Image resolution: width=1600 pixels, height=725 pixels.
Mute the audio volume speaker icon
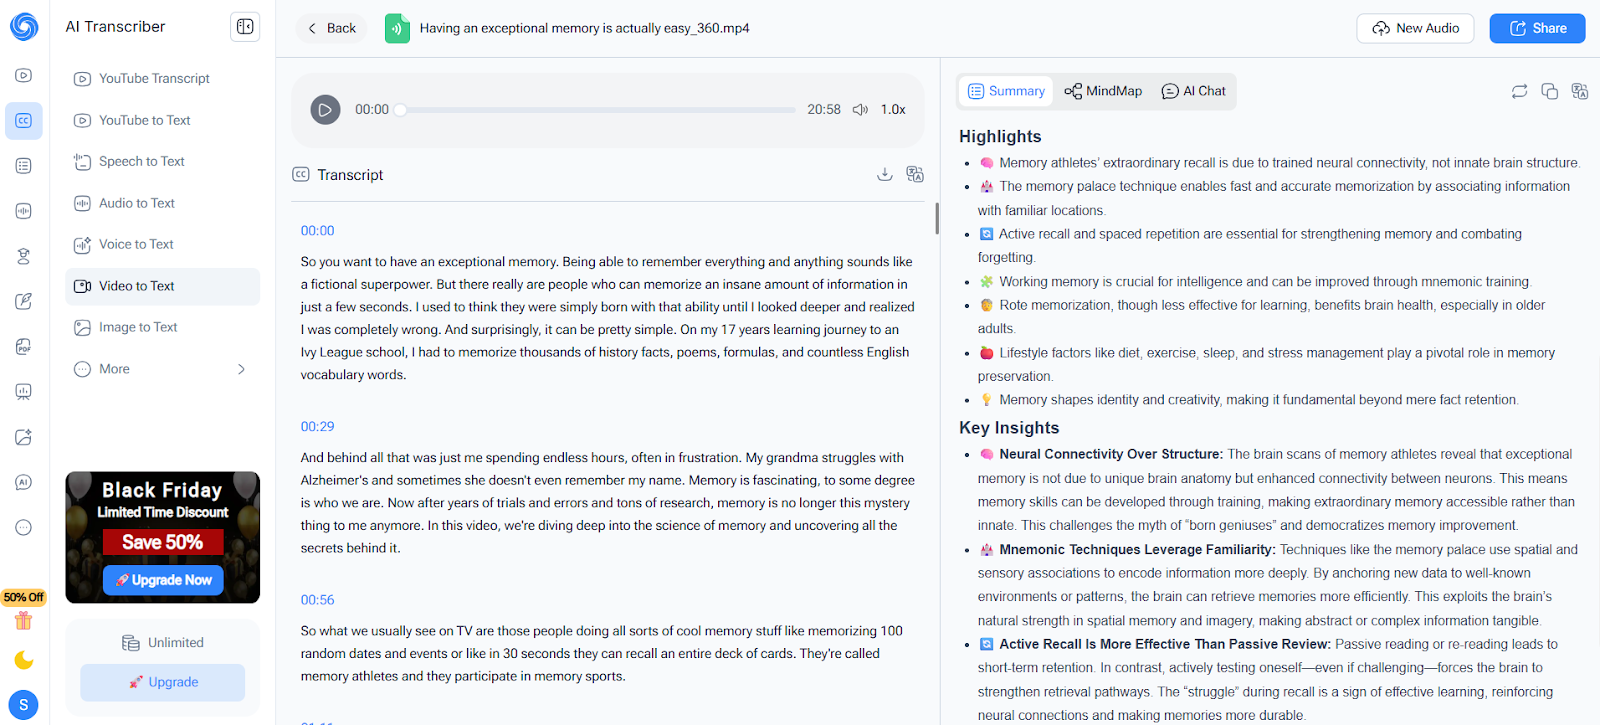click(860, 110)
